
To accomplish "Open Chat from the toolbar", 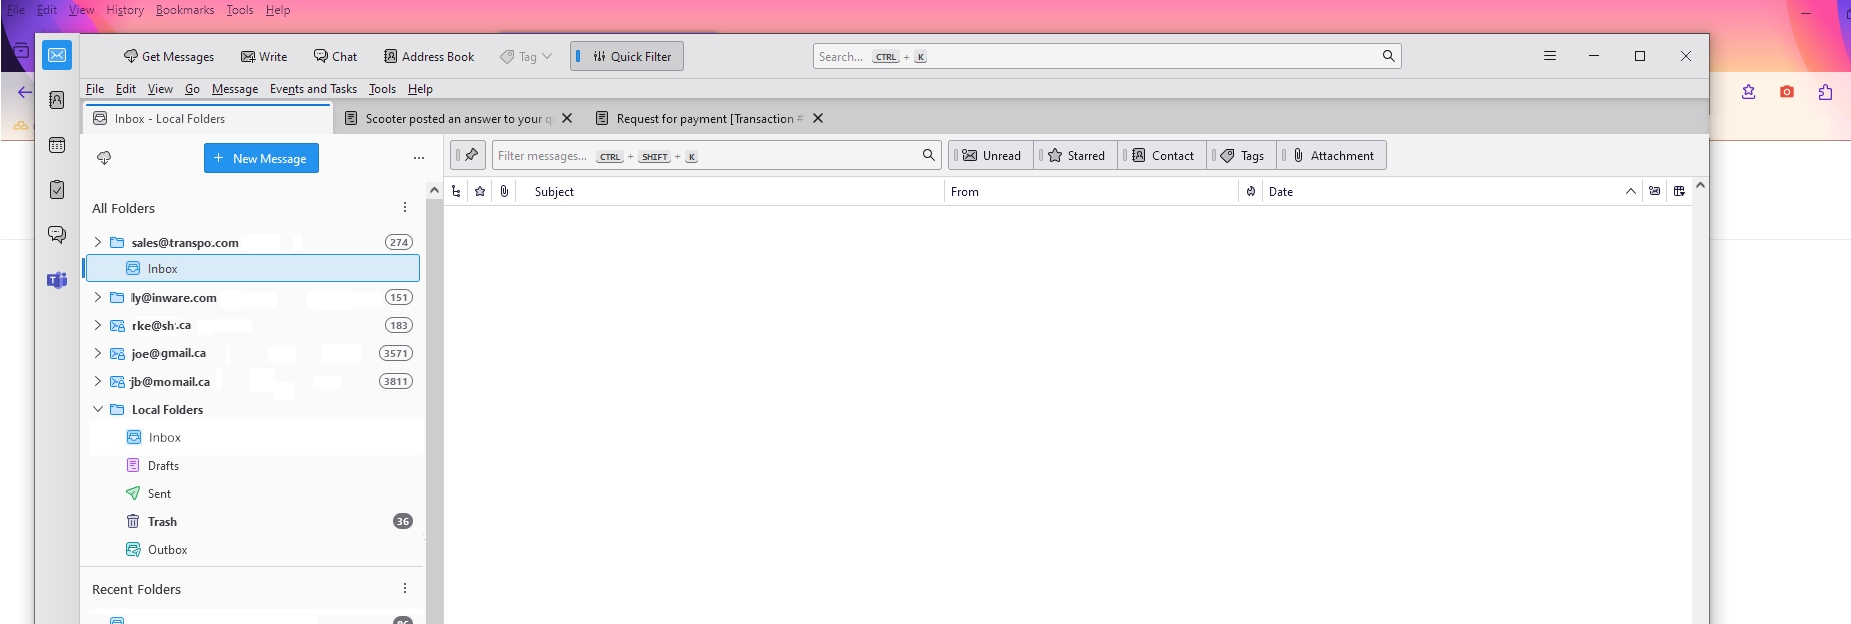I will tap(335, 57).
